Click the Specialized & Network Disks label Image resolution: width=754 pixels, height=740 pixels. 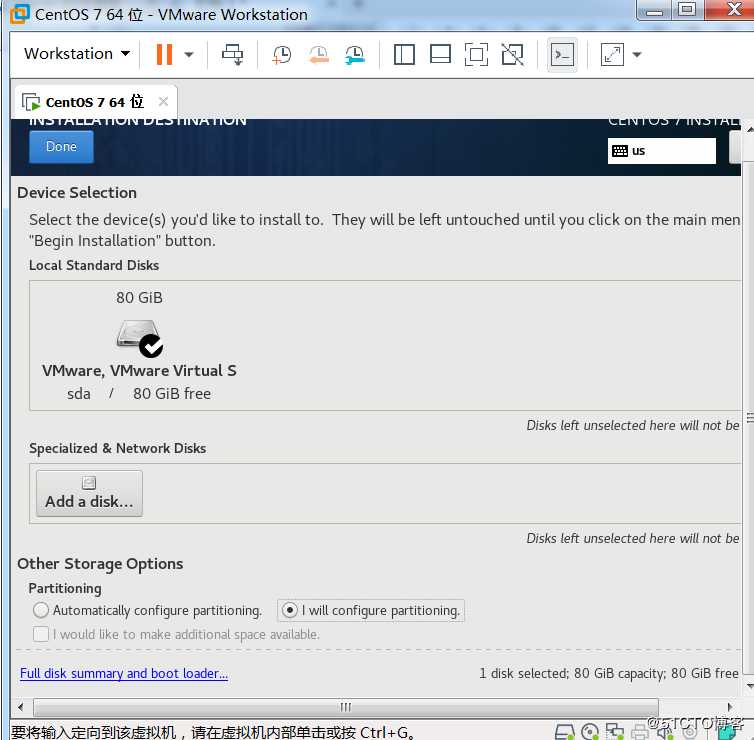click(117, 448)
